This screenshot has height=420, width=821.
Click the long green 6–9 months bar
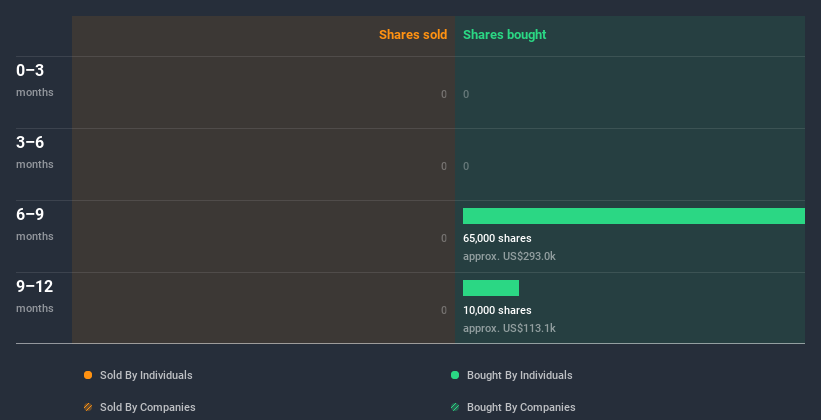click(633, 216)
